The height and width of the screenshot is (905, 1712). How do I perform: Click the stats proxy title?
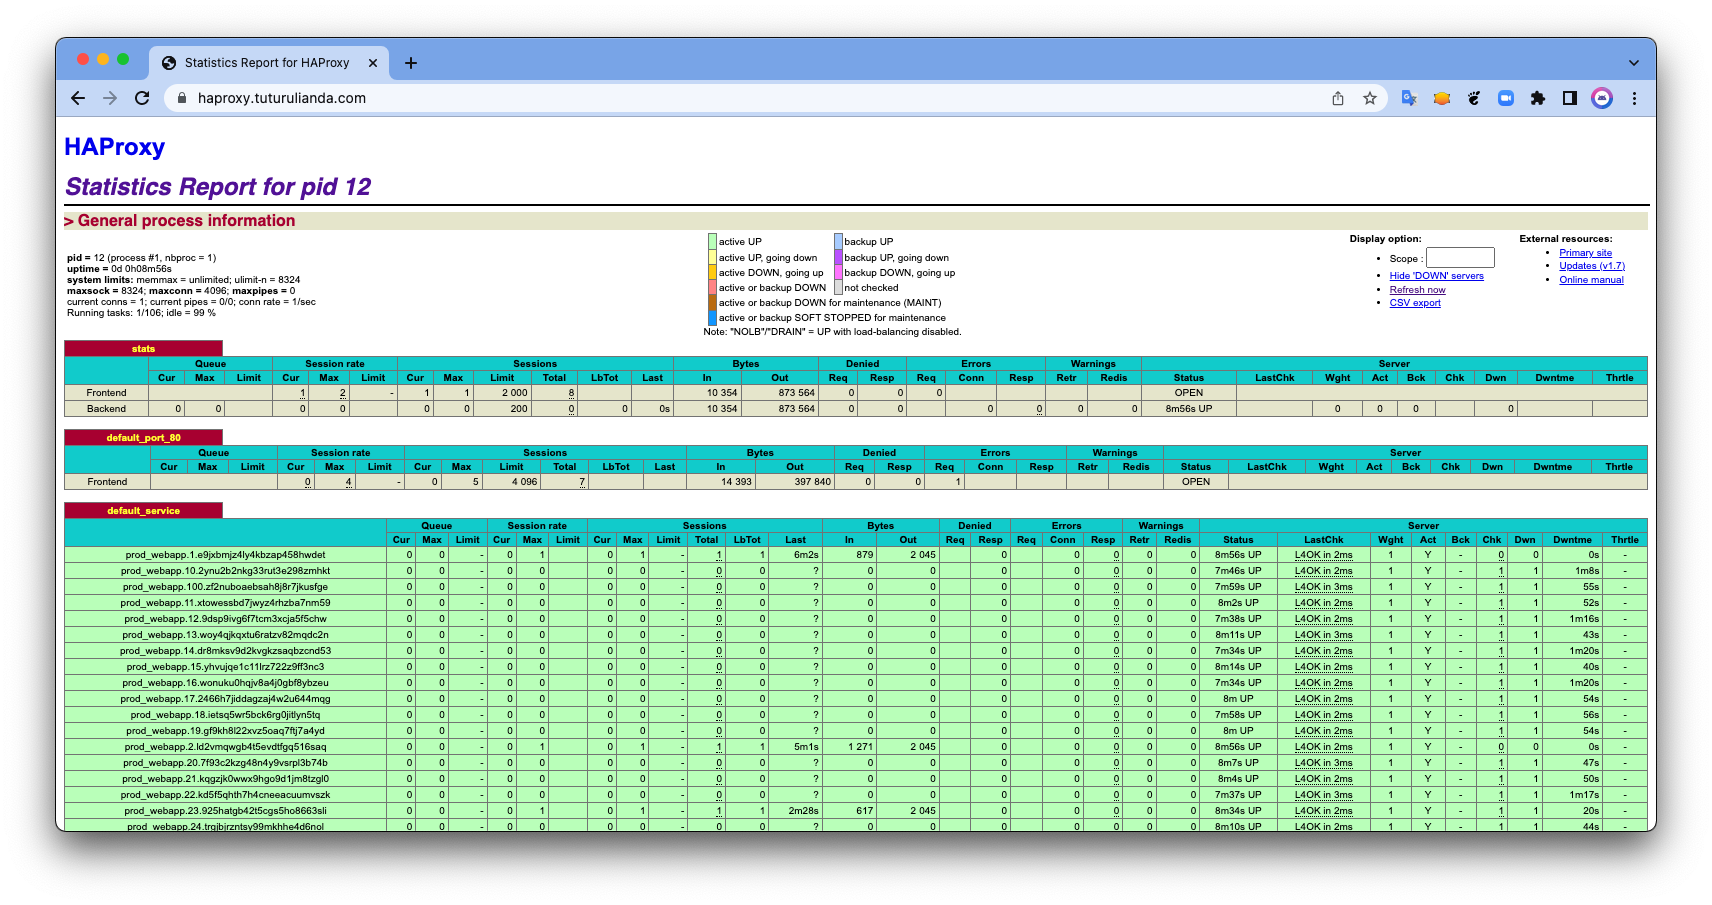[x=143, y=349]
